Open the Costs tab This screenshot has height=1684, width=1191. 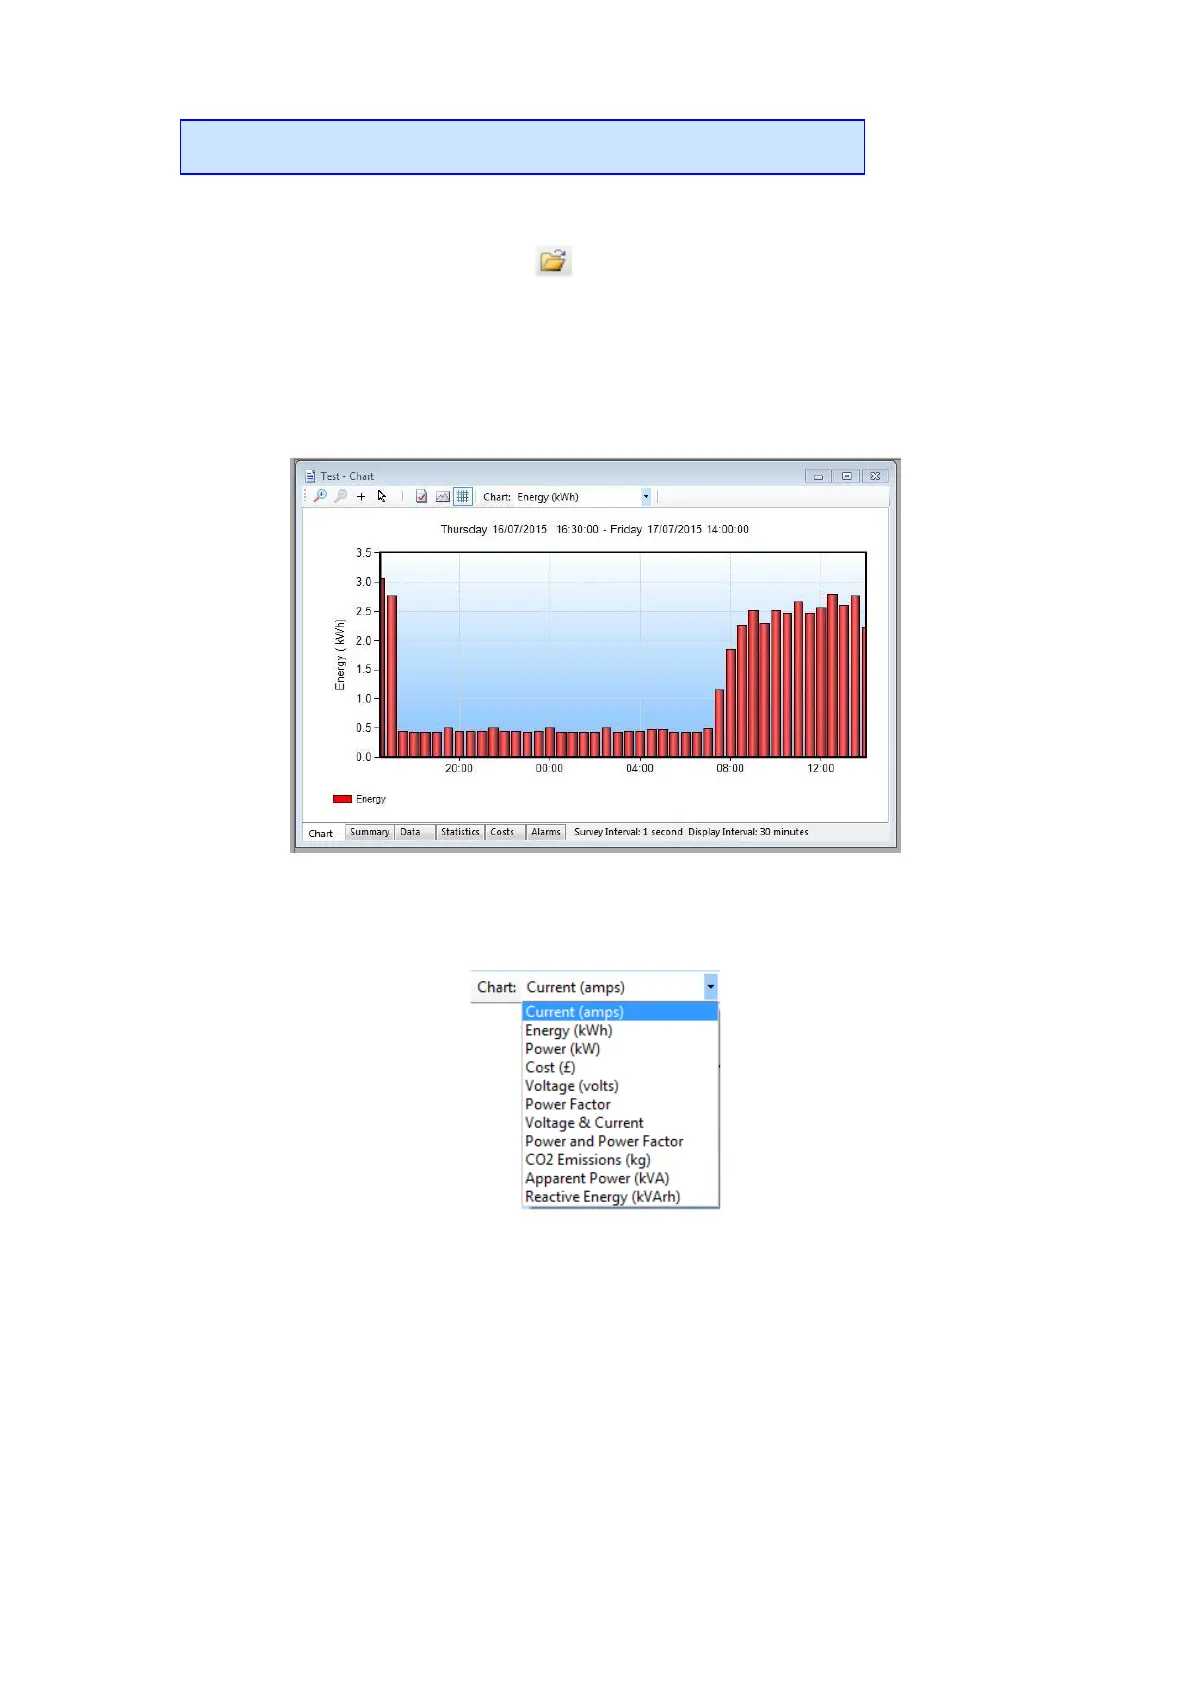tap(503, 832)
